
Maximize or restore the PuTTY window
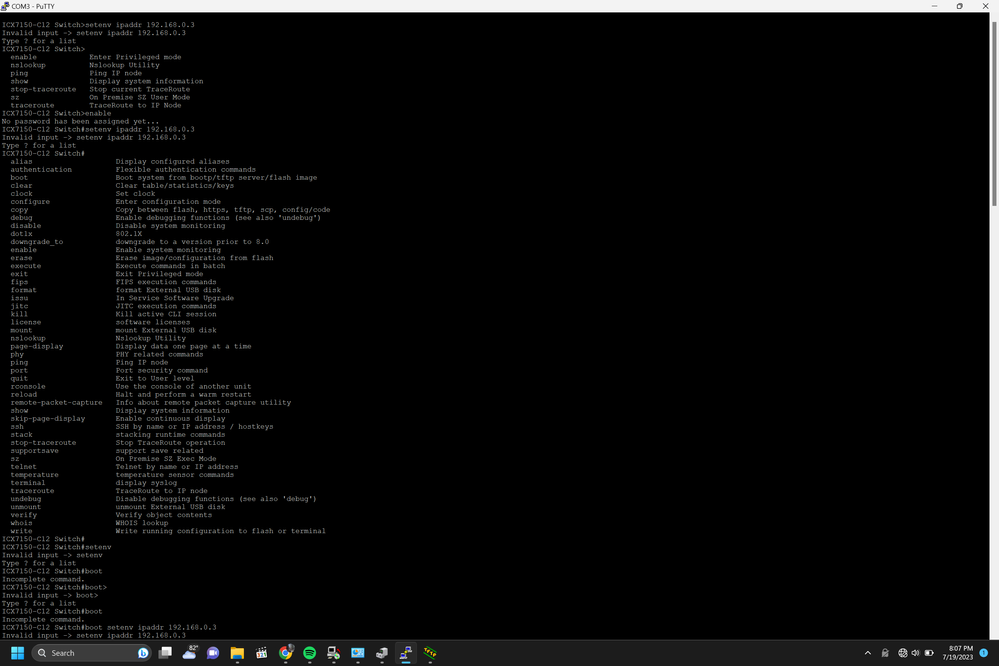(959, 6)
